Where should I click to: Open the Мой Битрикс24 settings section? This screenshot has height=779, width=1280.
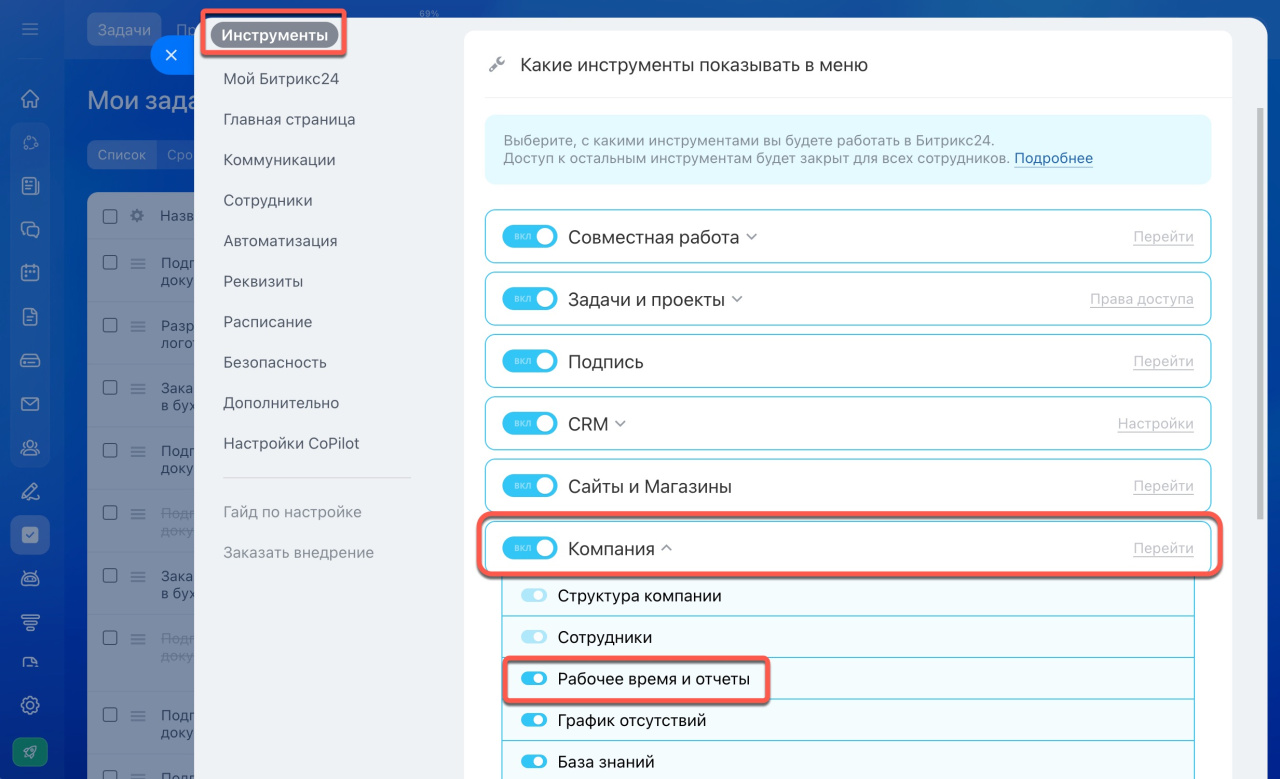coord(281,79)
